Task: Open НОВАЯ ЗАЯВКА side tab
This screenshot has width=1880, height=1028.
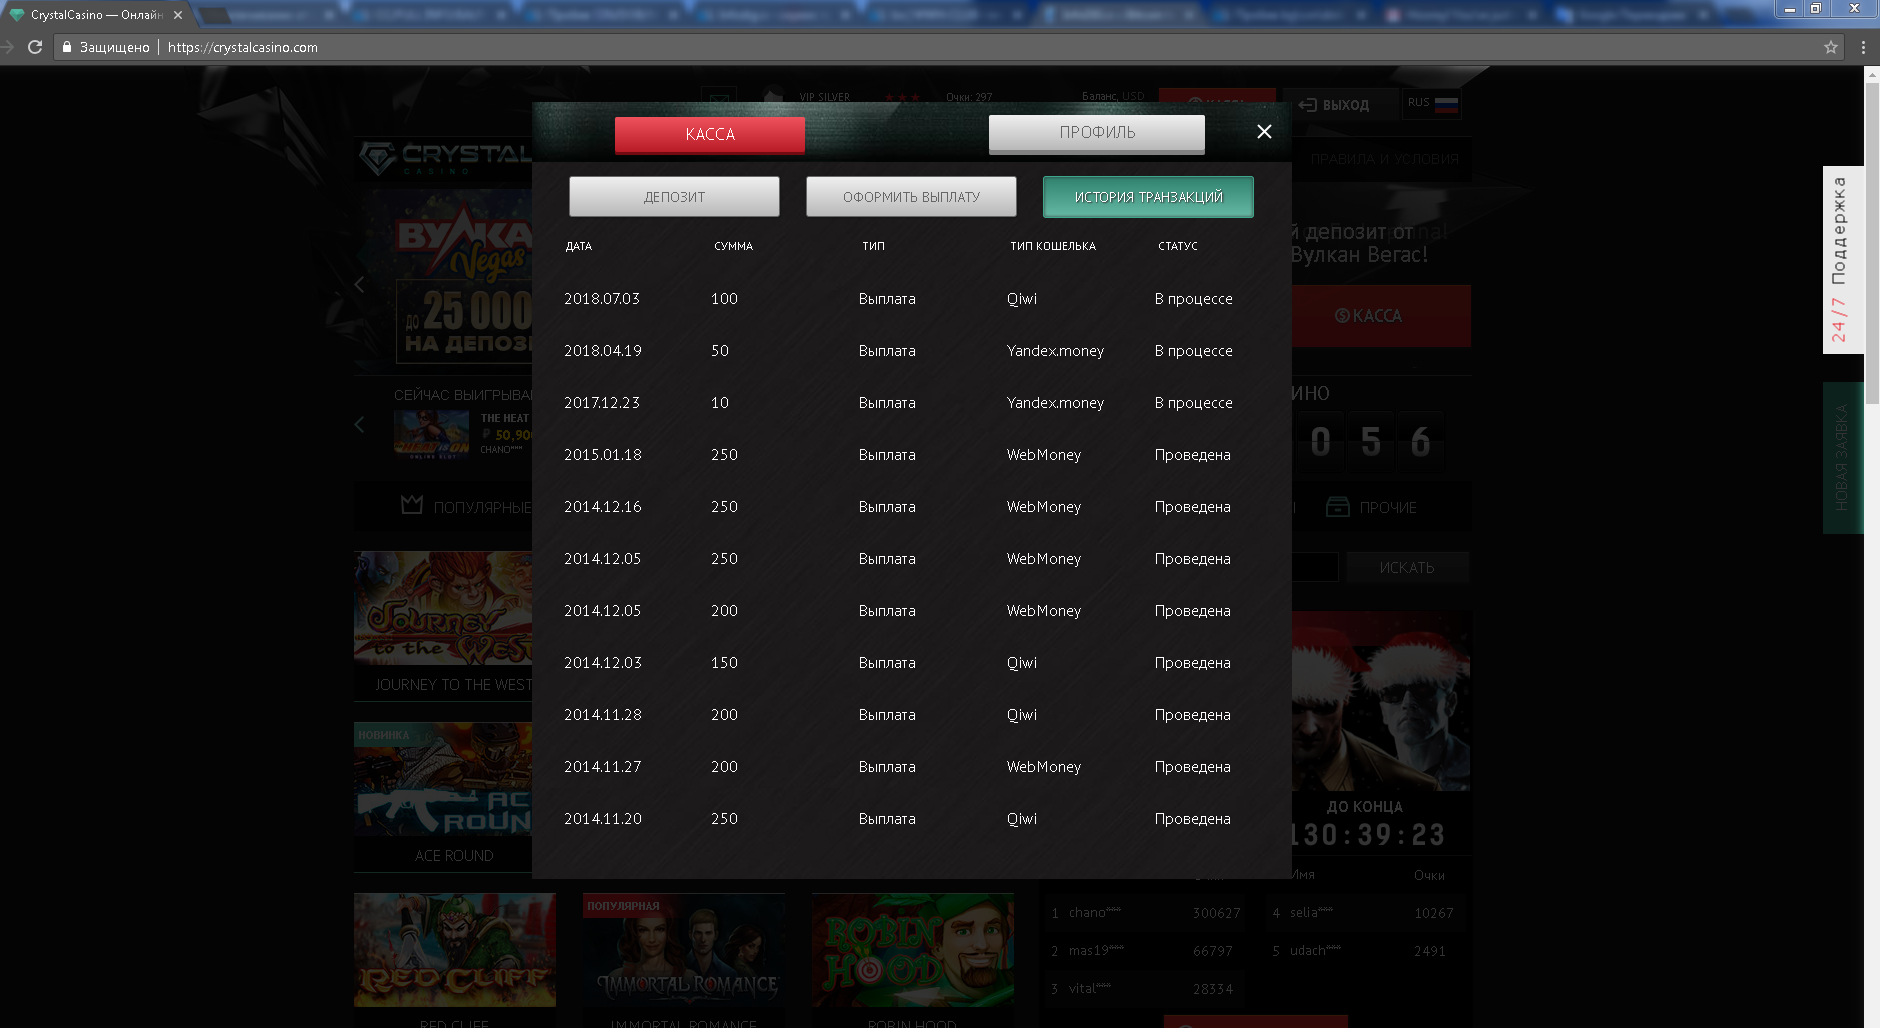Action: tap(1842, 458)
